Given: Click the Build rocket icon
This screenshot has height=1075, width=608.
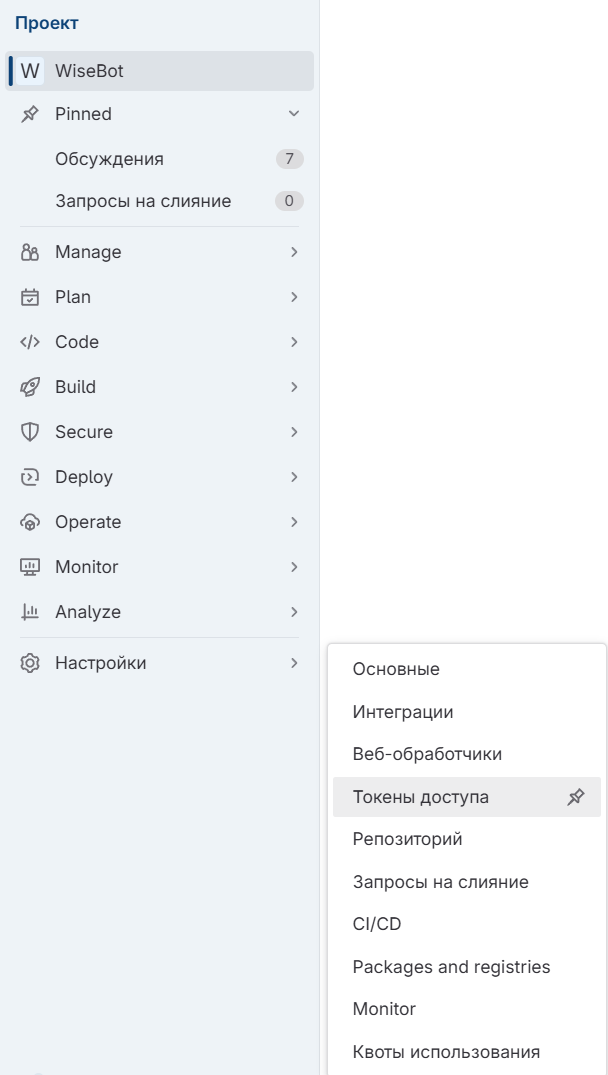Looking at the screenshot, I should tap(29, 387).
